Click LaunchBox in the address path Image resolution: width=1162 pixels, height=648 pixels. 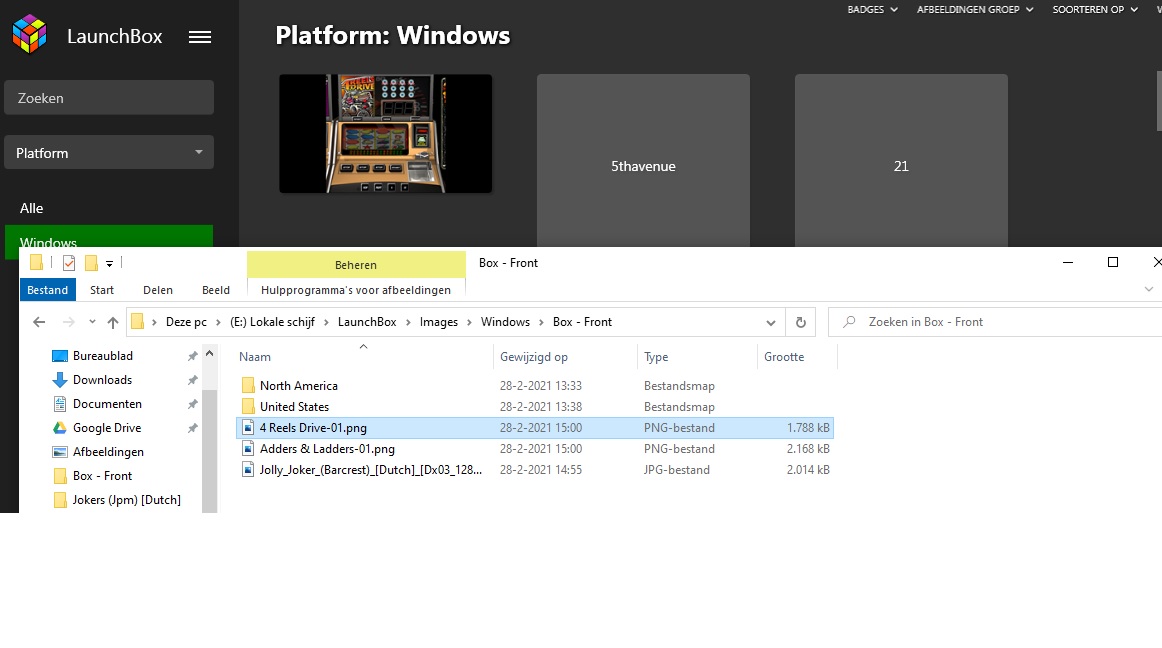click(367, 322)
